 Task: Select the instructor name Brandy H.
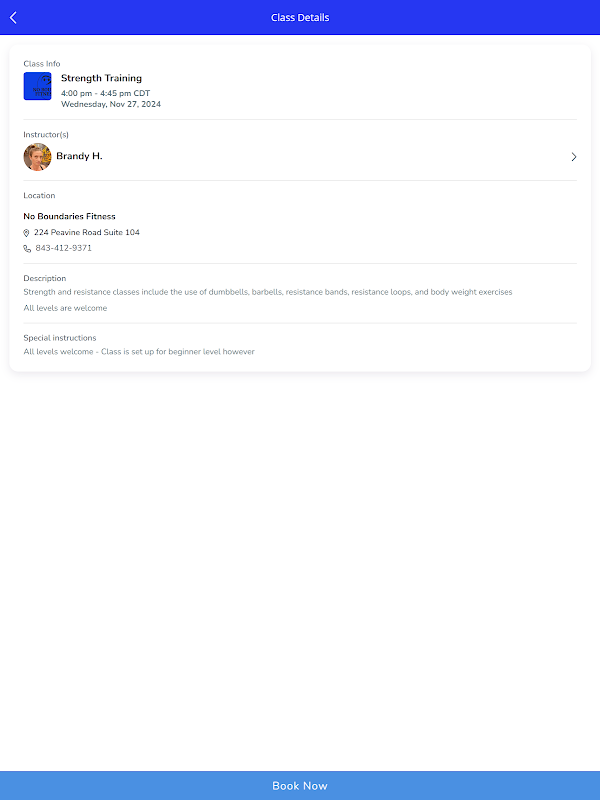pos(79,156)
